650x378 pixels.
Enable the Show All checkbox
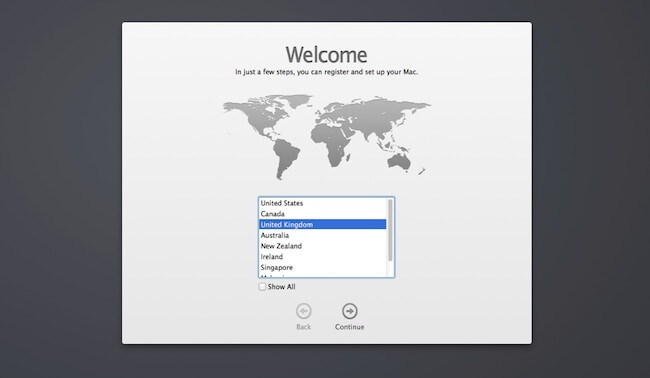pos(262,287)
